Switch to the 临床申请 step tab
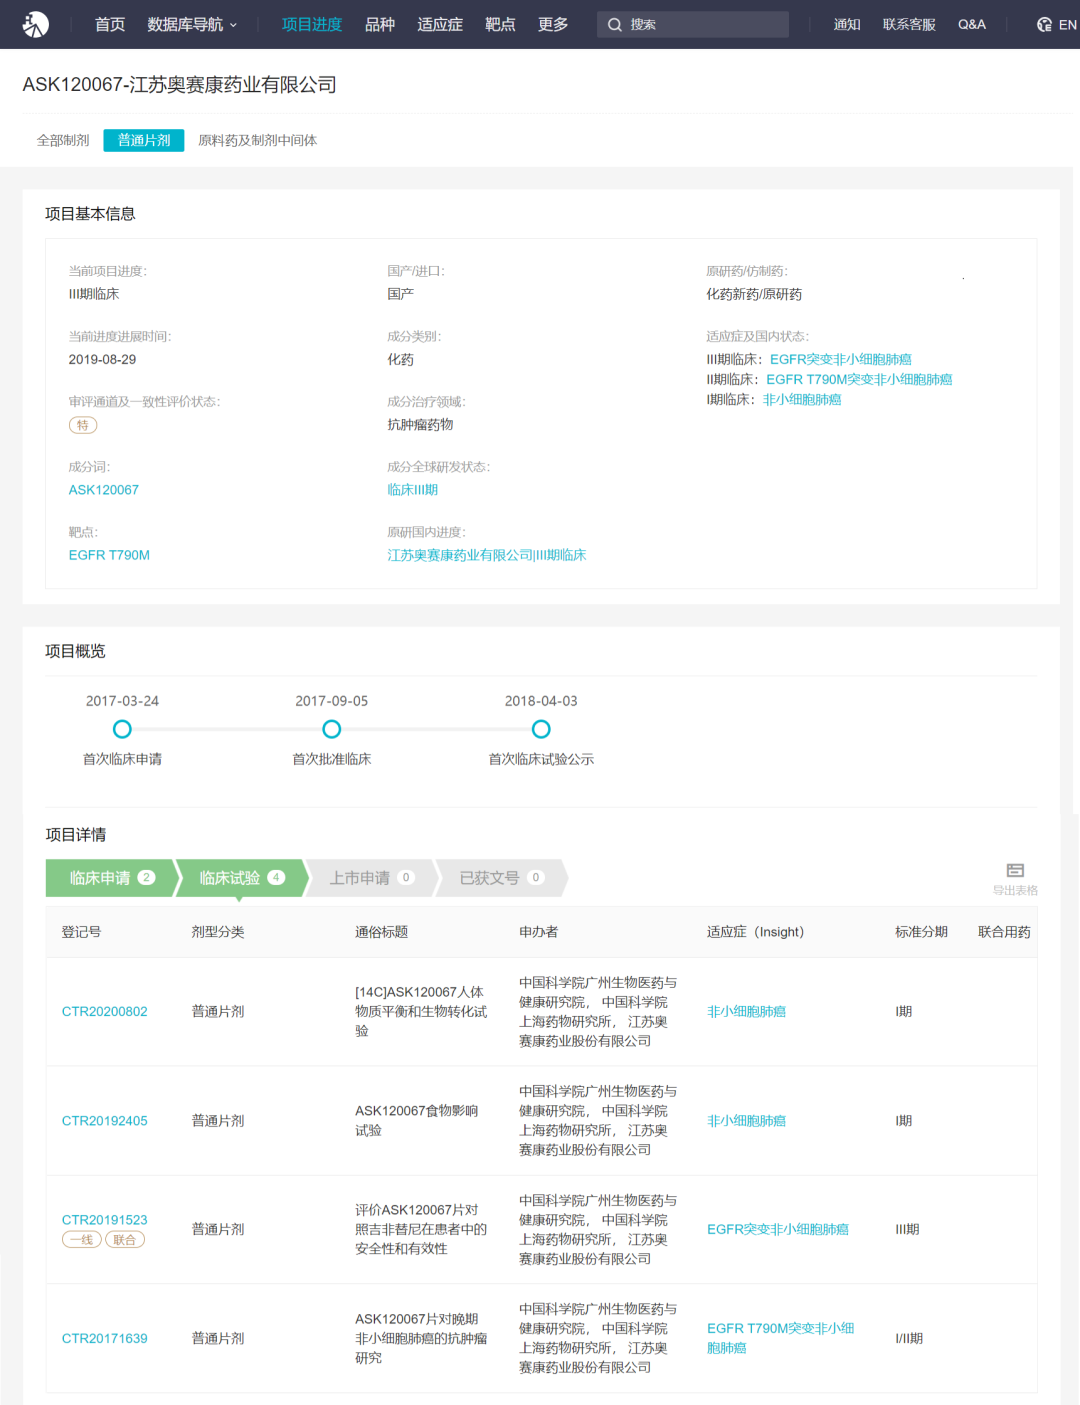This screenshot has width=1080, height=1405. point(111,878)
